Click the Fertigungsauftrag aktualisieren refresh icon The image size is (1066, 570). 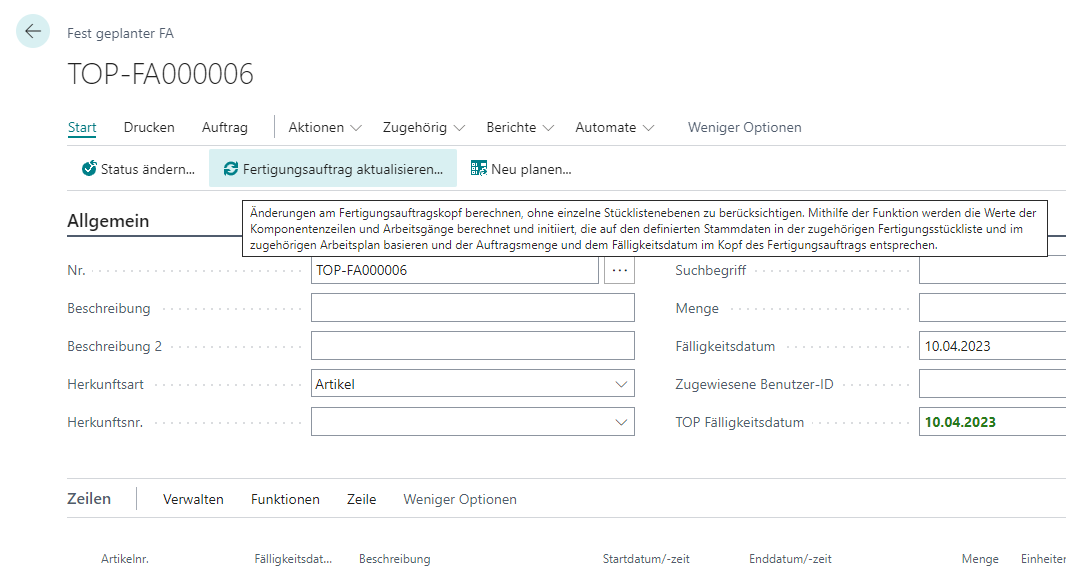(231, 169)
